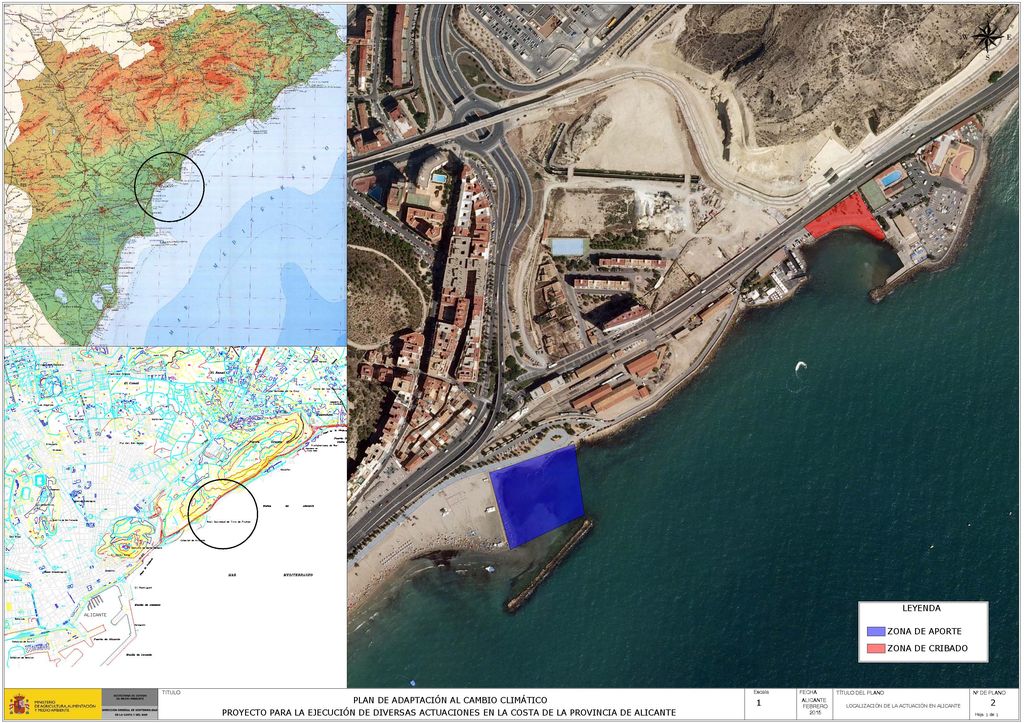Click the Plan de Adaptación al Cambio Climático title
The width and height of the screenshot is (1024, 723).
coord(448,699)
